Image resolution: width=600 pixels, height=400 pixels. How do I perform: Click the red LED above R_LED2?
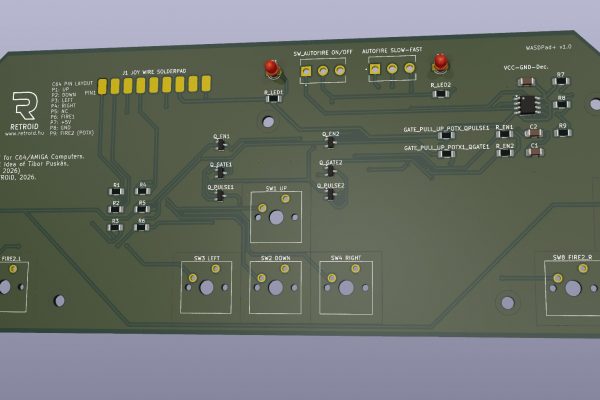click(440, 66)
